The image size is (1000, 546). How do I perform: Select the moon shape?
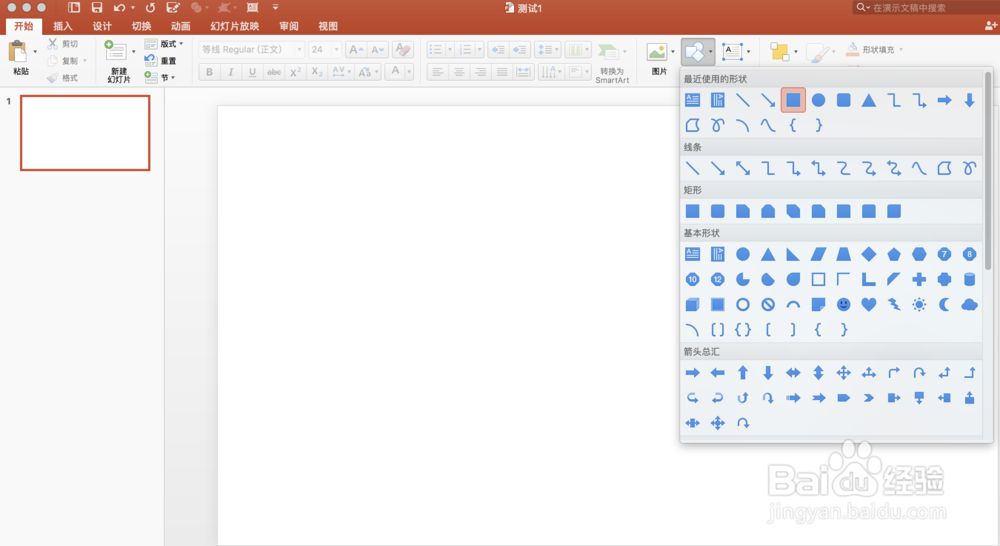point(944,305)
